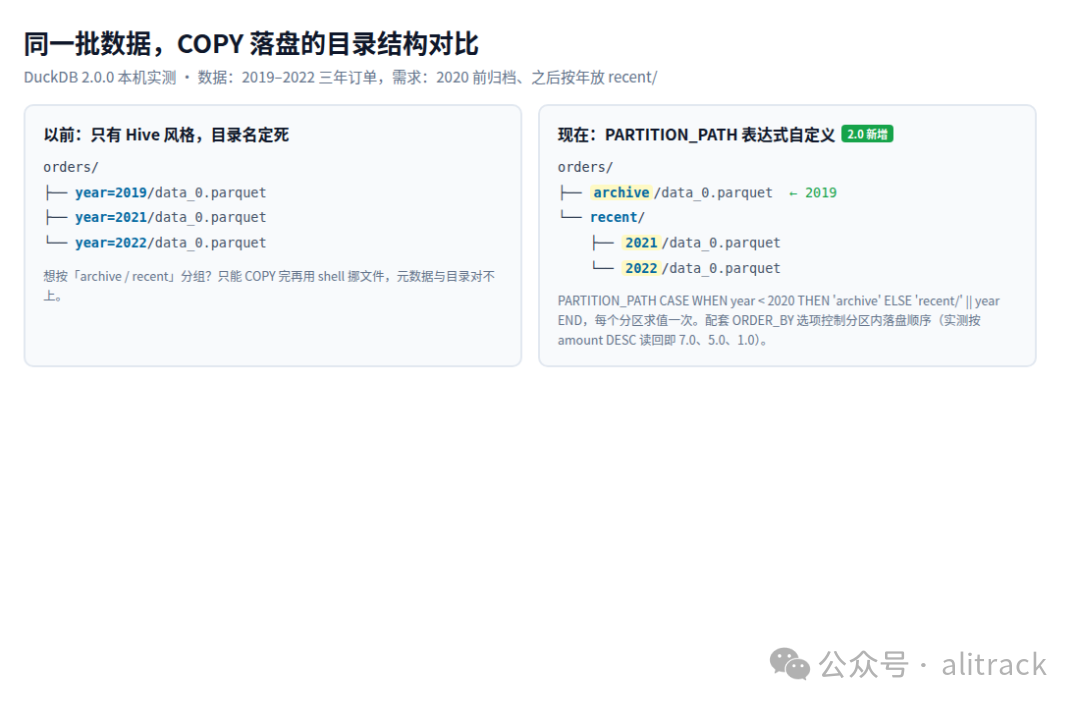The image size is (1080, 707).
Task: Click the green ← 2019 annotation
Action: click(813, 193)
